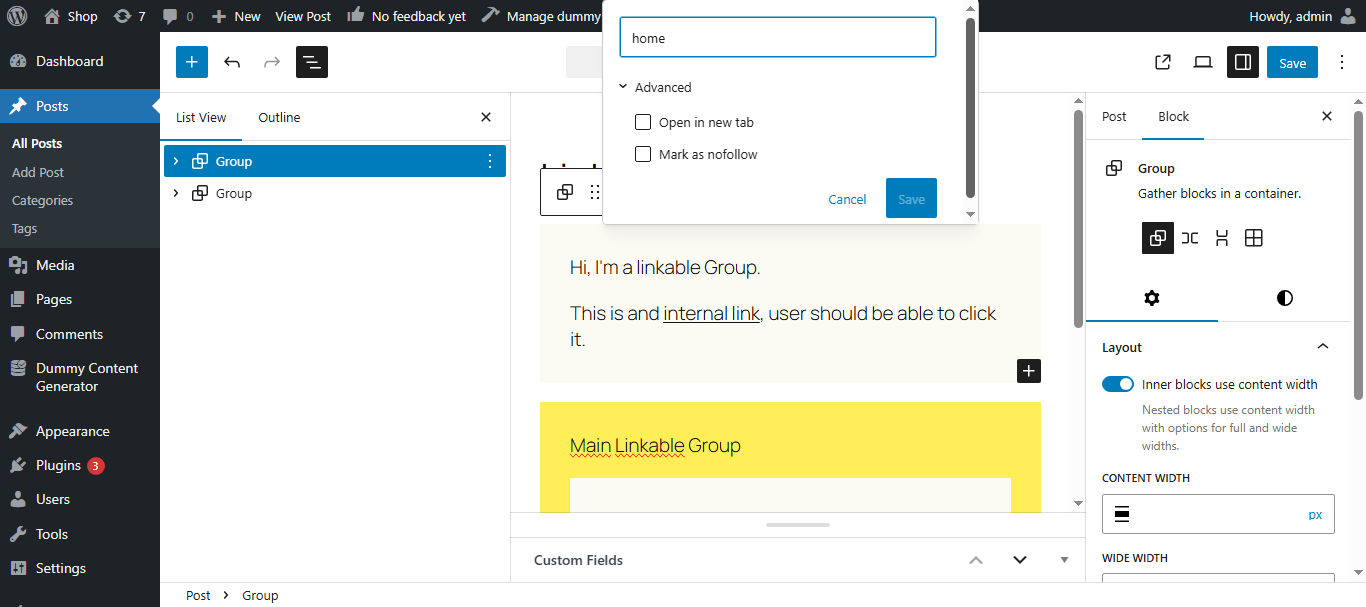Cancel the link editing popover
The image size is (1366, 607).
pyautogui.click(x=847, y=199)
